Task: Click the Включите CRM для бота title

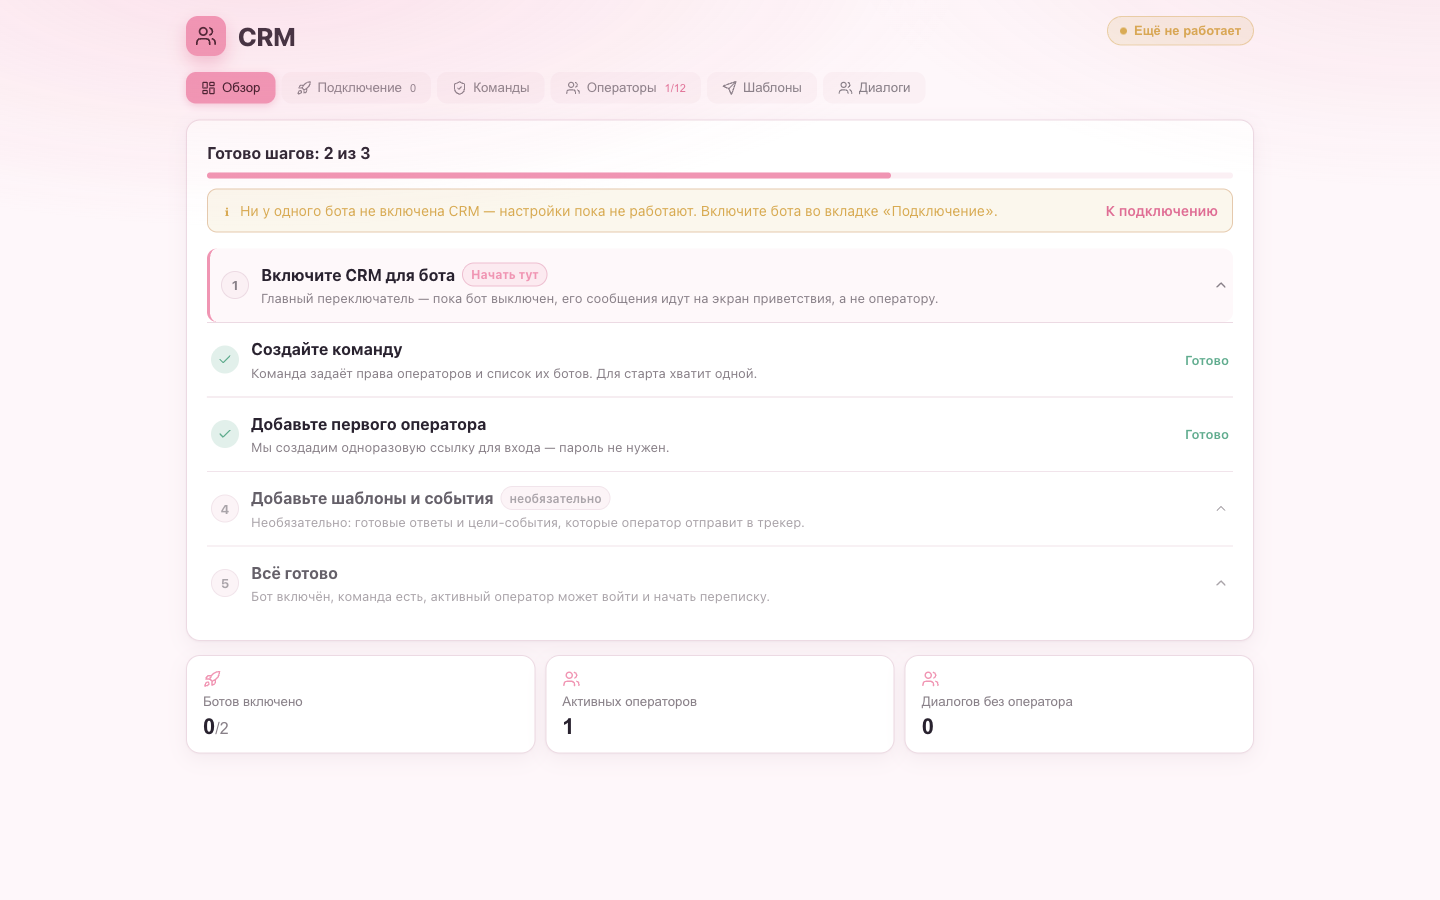Action: pyautogui.click(x=358, y=275)
